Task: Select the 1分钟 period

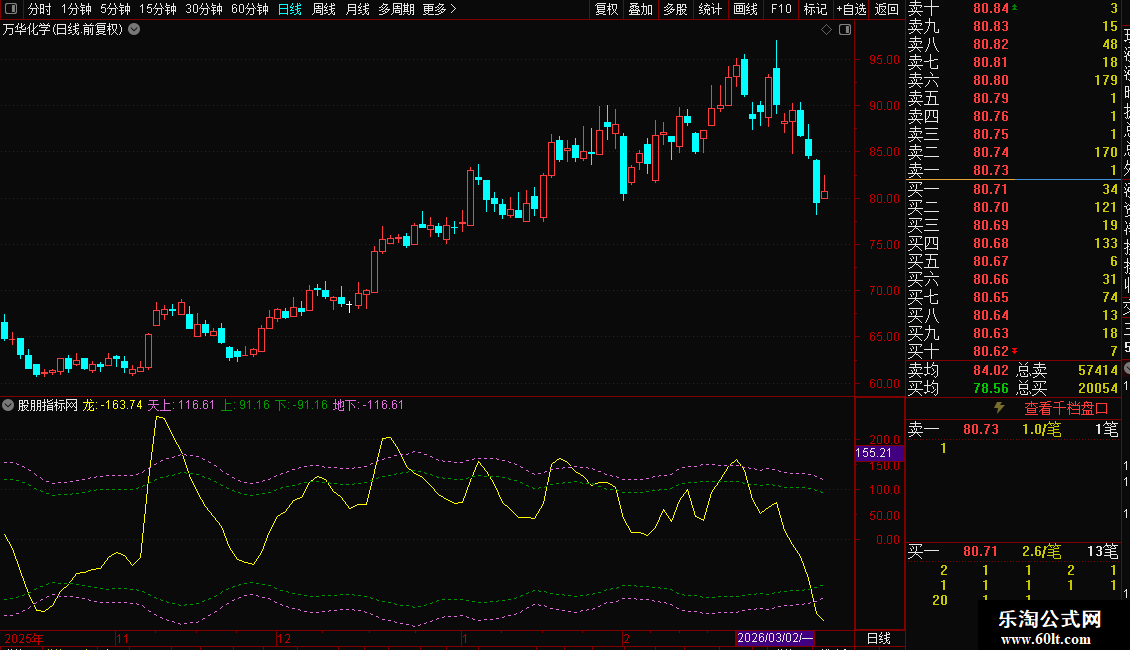Action: pyautogui.click(x=76, y=9)
